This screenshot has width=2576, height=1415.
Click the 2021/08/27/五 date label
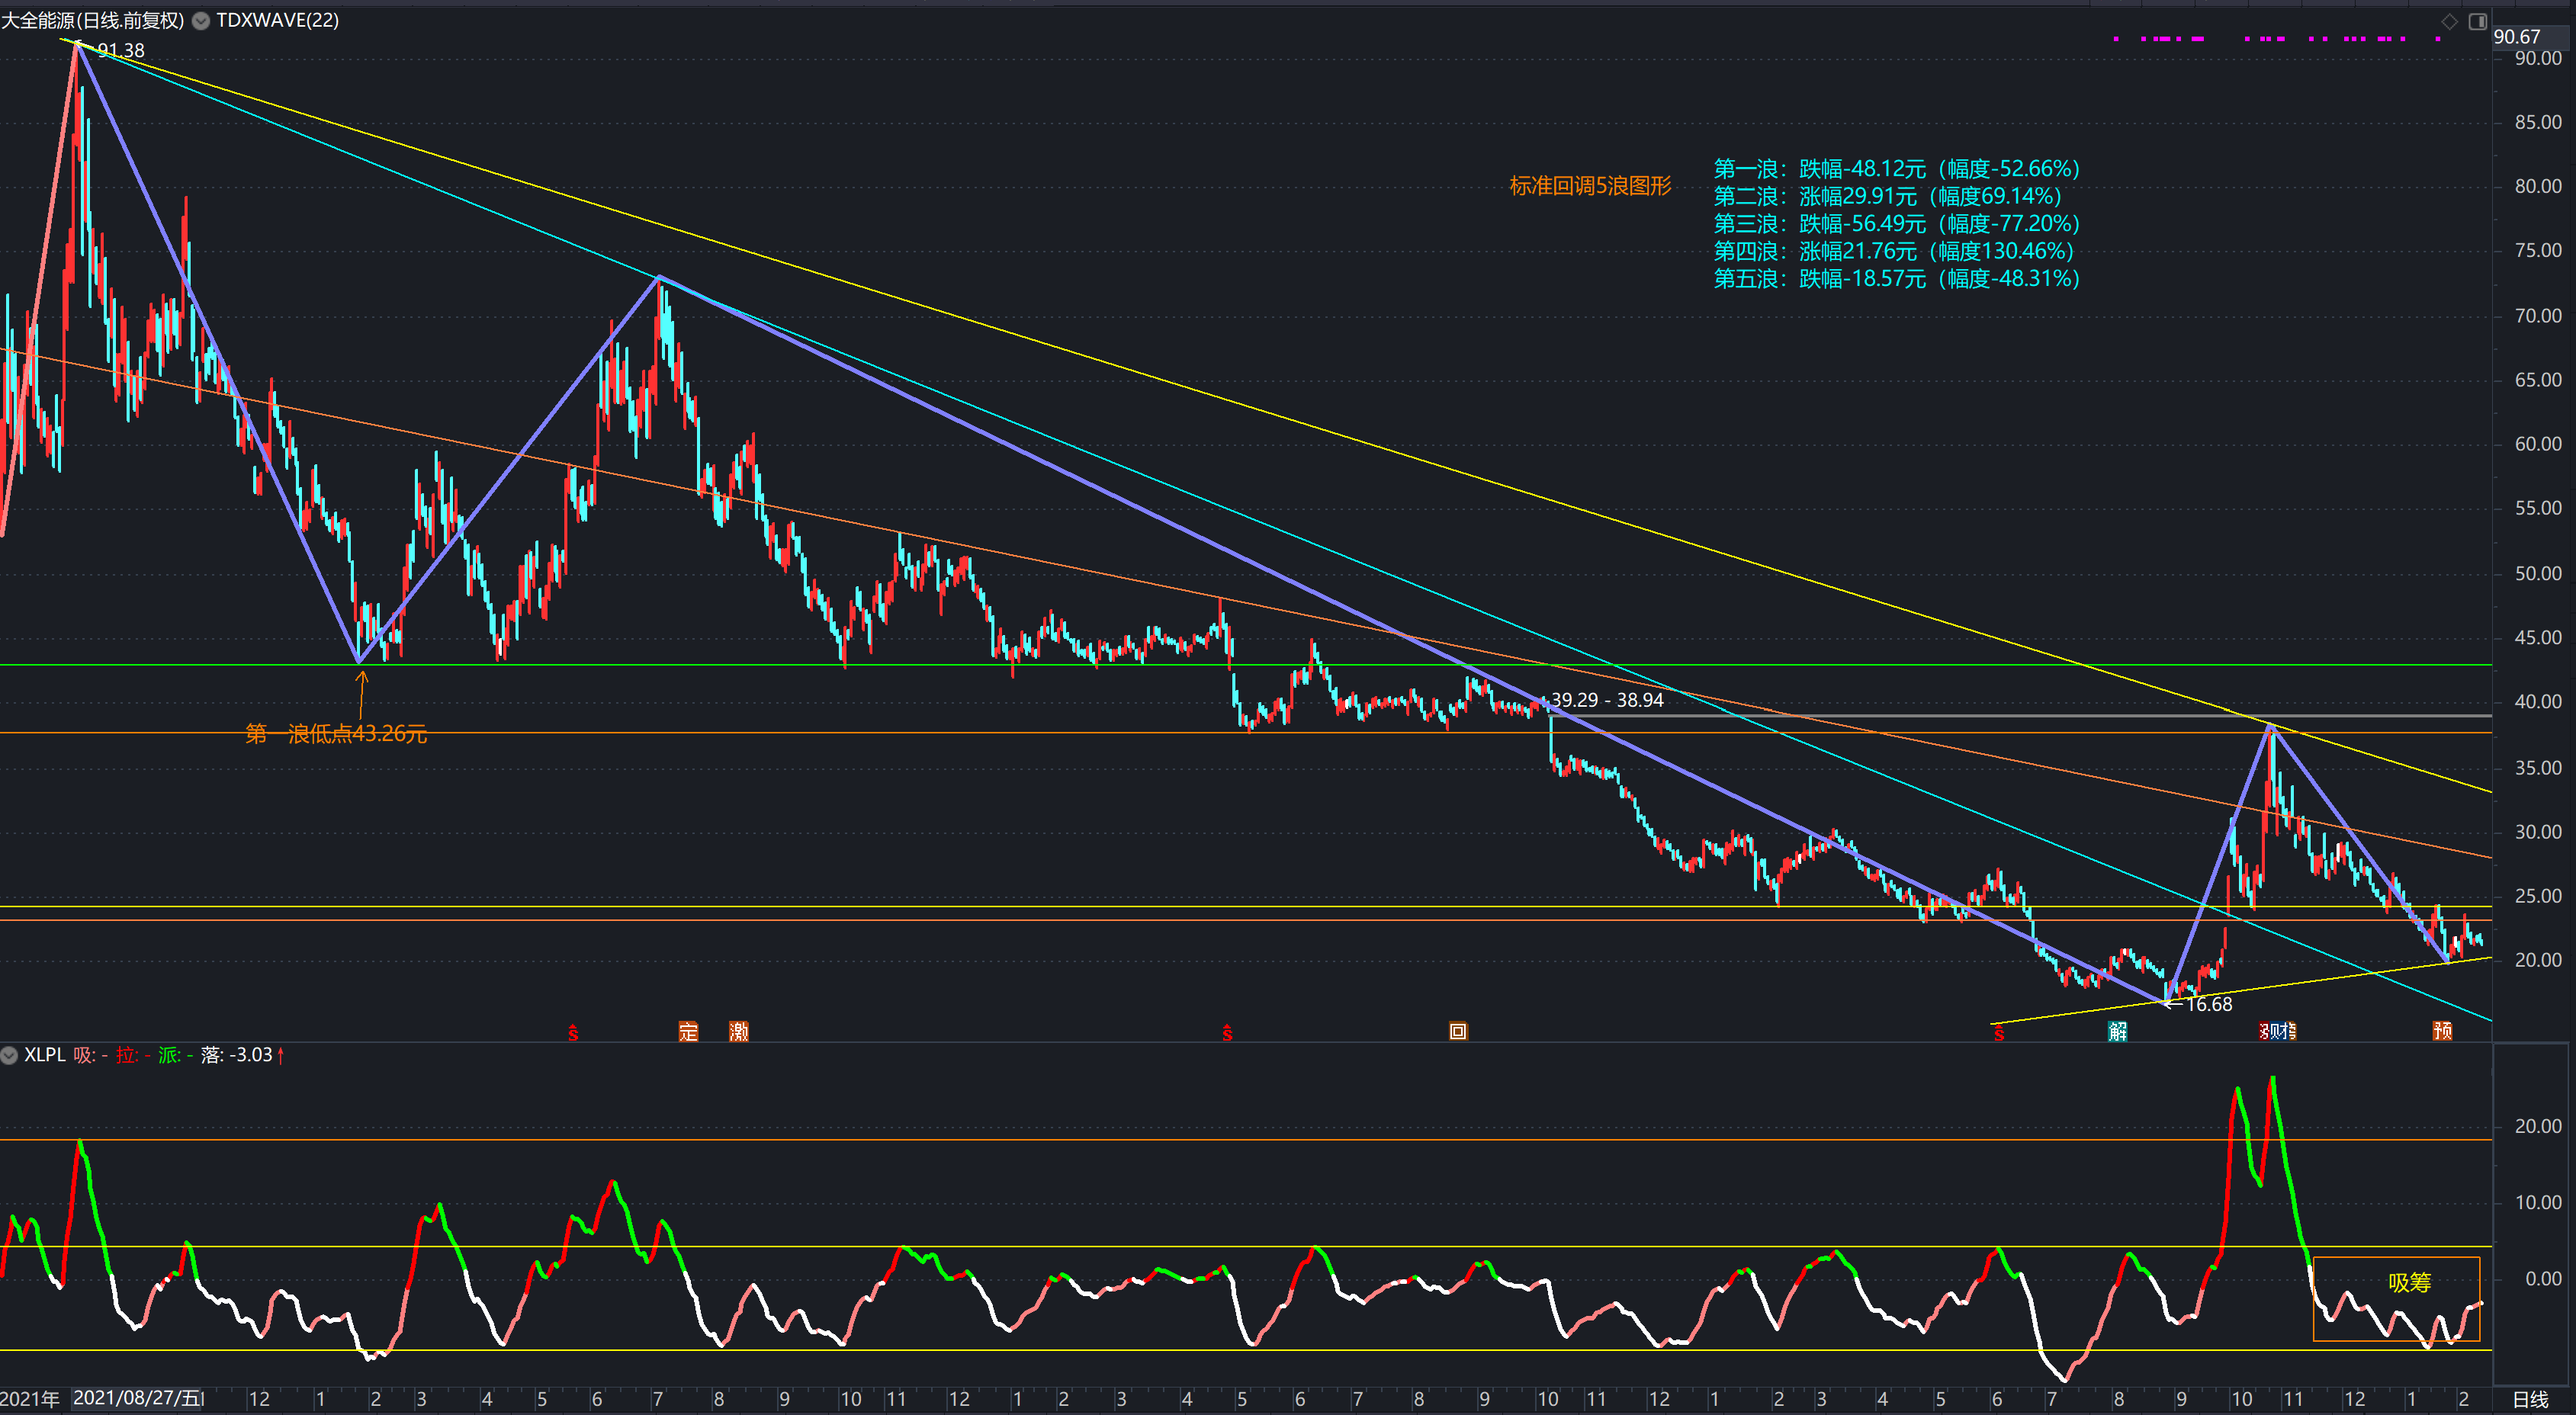[x=138, y=1398]
